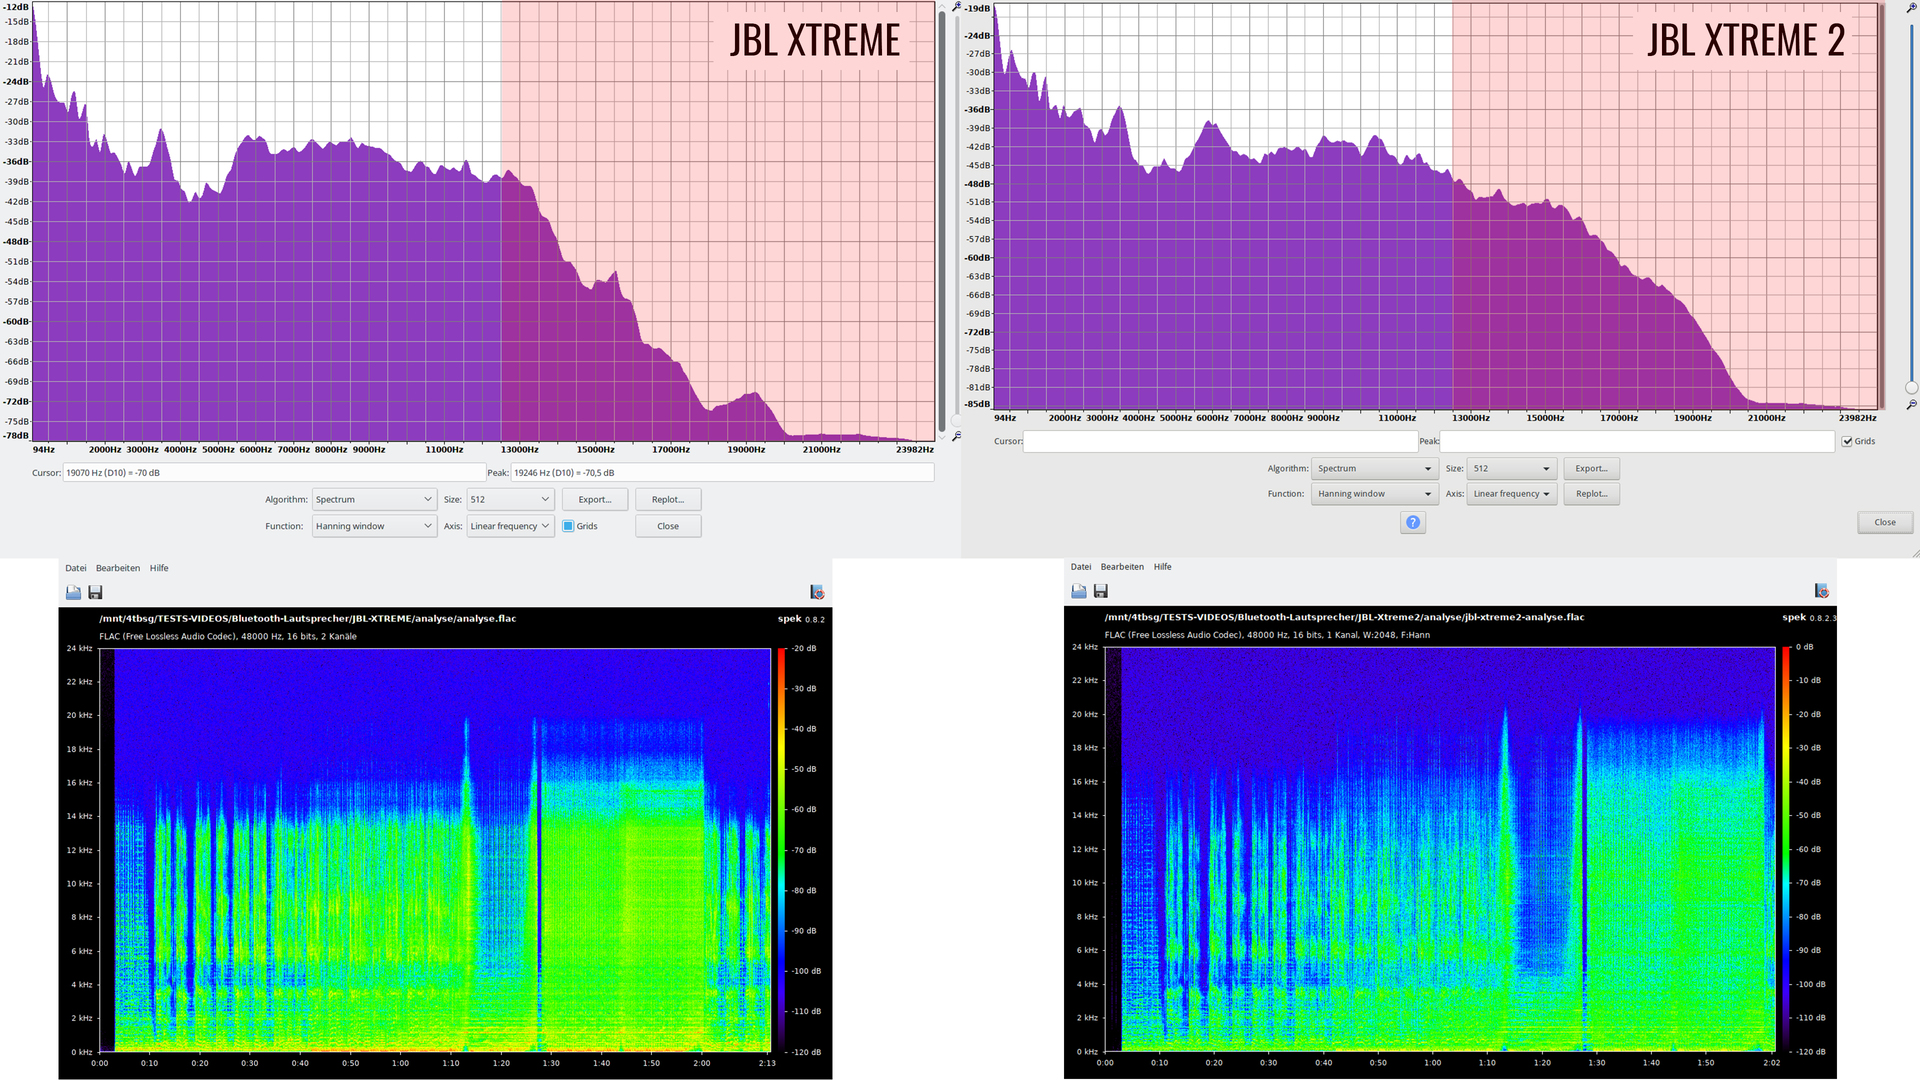Open Linear frequency dropdown in Xtreme 2 window

(1512, 494)
